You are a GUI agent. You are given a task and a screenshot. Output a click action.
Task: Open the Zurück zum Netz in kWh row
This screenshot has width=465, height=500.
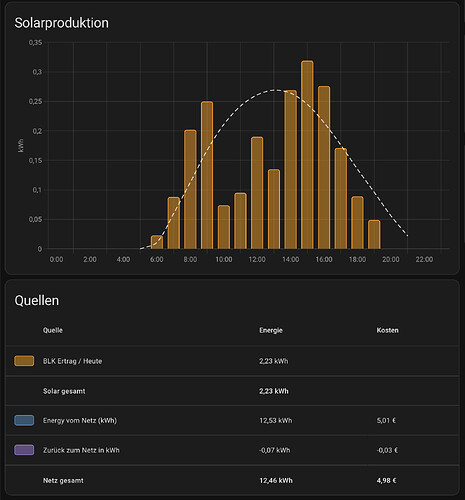point(232,450)
